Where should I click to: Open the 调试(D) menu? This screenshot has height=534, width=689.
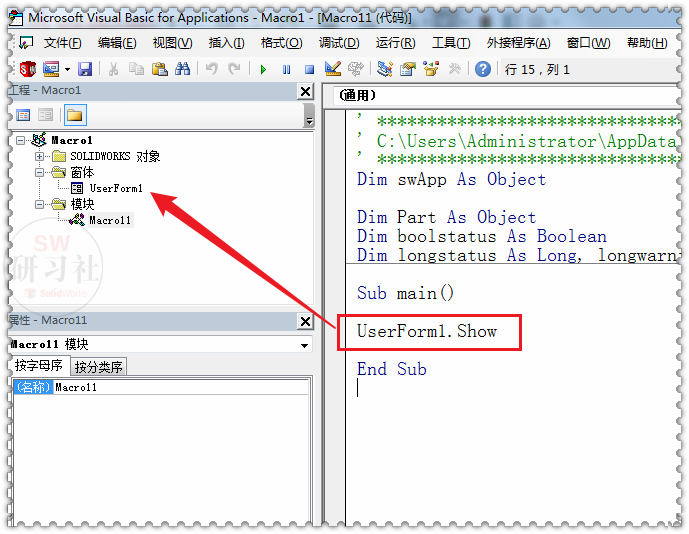click(339, 43)
